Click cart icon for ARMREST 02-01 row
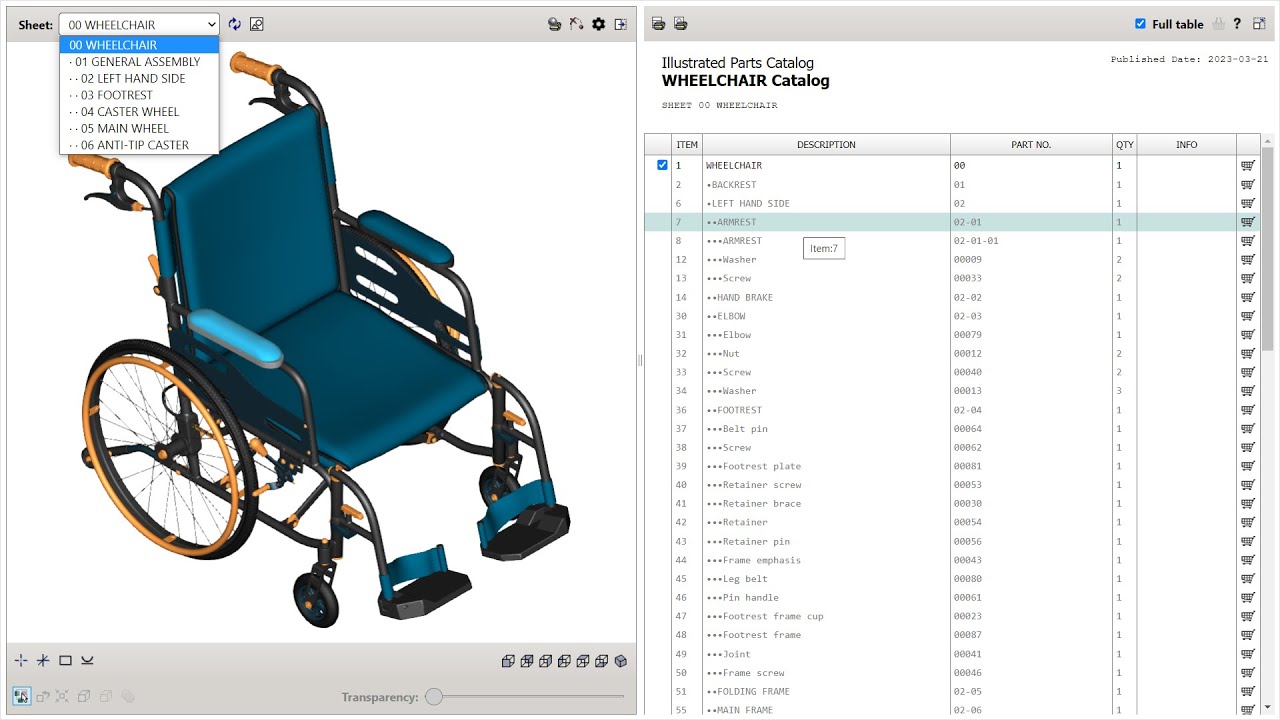The width and height of the screenshot is (1280, 720). coord(1248,222)
